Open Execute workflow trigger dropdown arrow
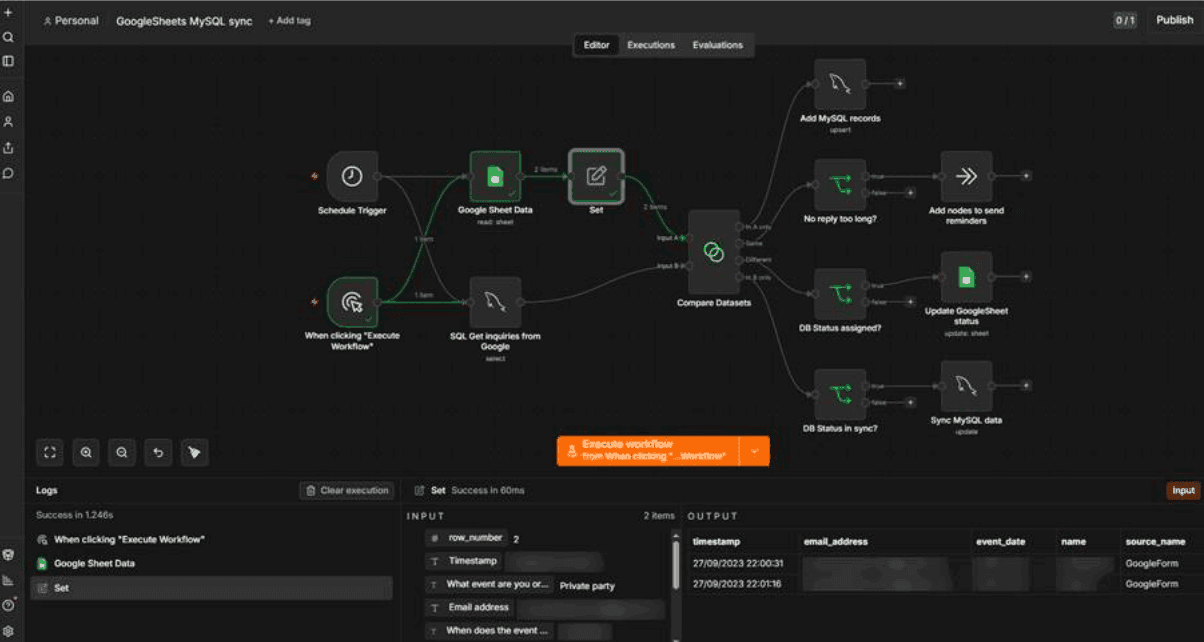 pos(754,451)
